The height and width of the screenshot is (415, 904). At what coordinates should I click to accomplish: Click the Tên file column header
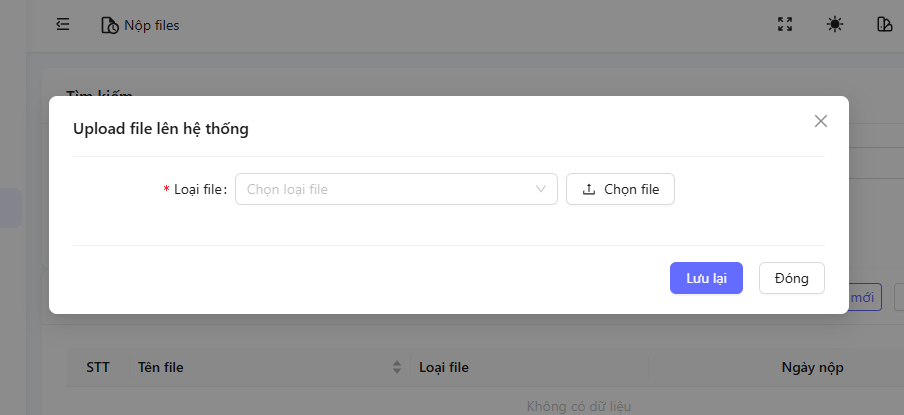click(x=160, y=367)
